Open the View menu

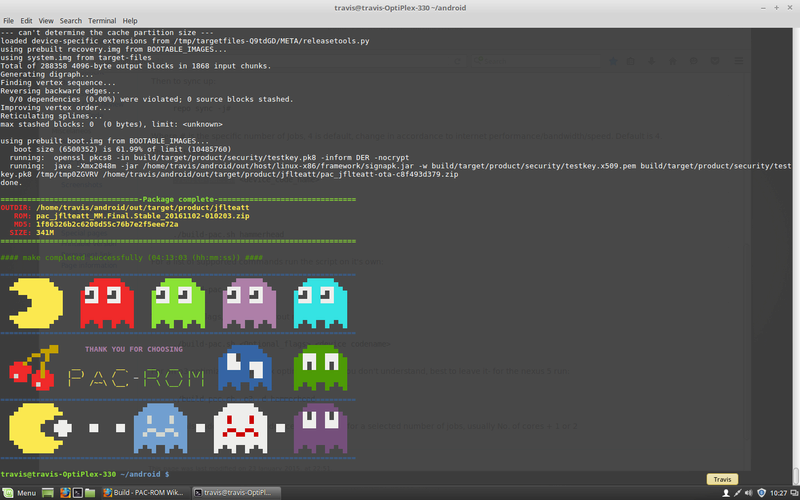pos(46,21)
